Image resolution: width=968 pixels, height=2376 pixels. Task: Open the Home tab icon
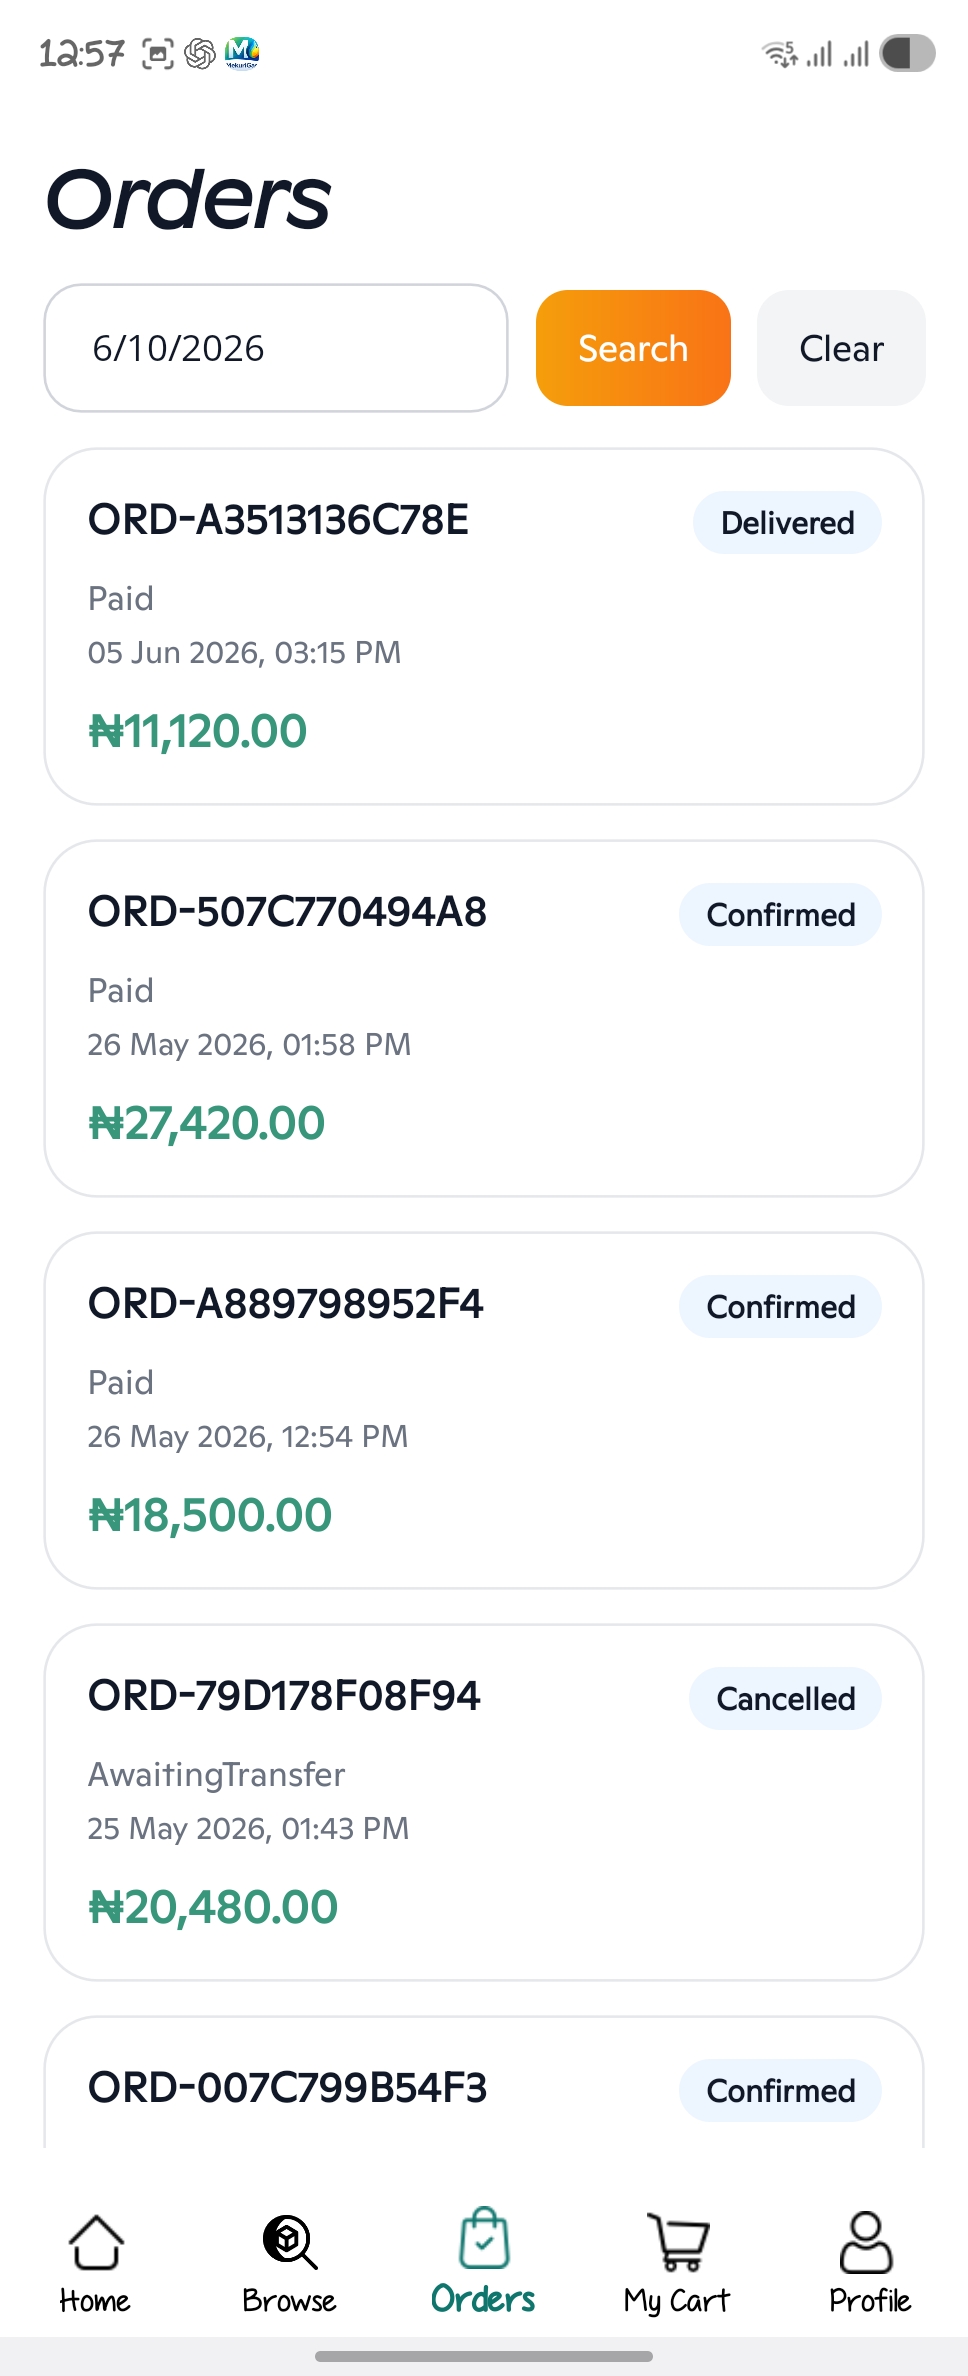point(96,2241)
